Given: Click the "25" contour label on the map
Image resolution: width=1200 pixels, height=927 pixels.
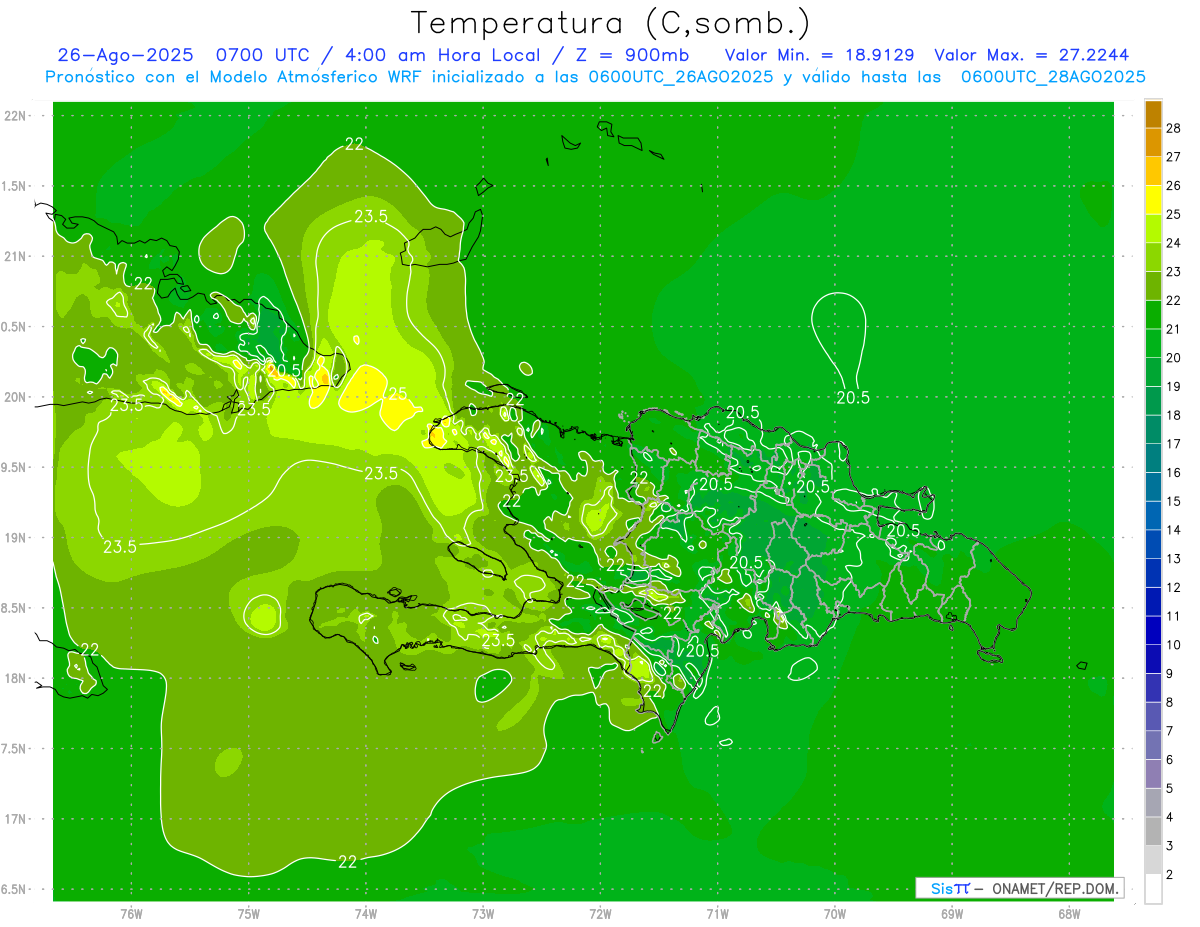Looking at the screenshot, I should click(x=397, y=394).
